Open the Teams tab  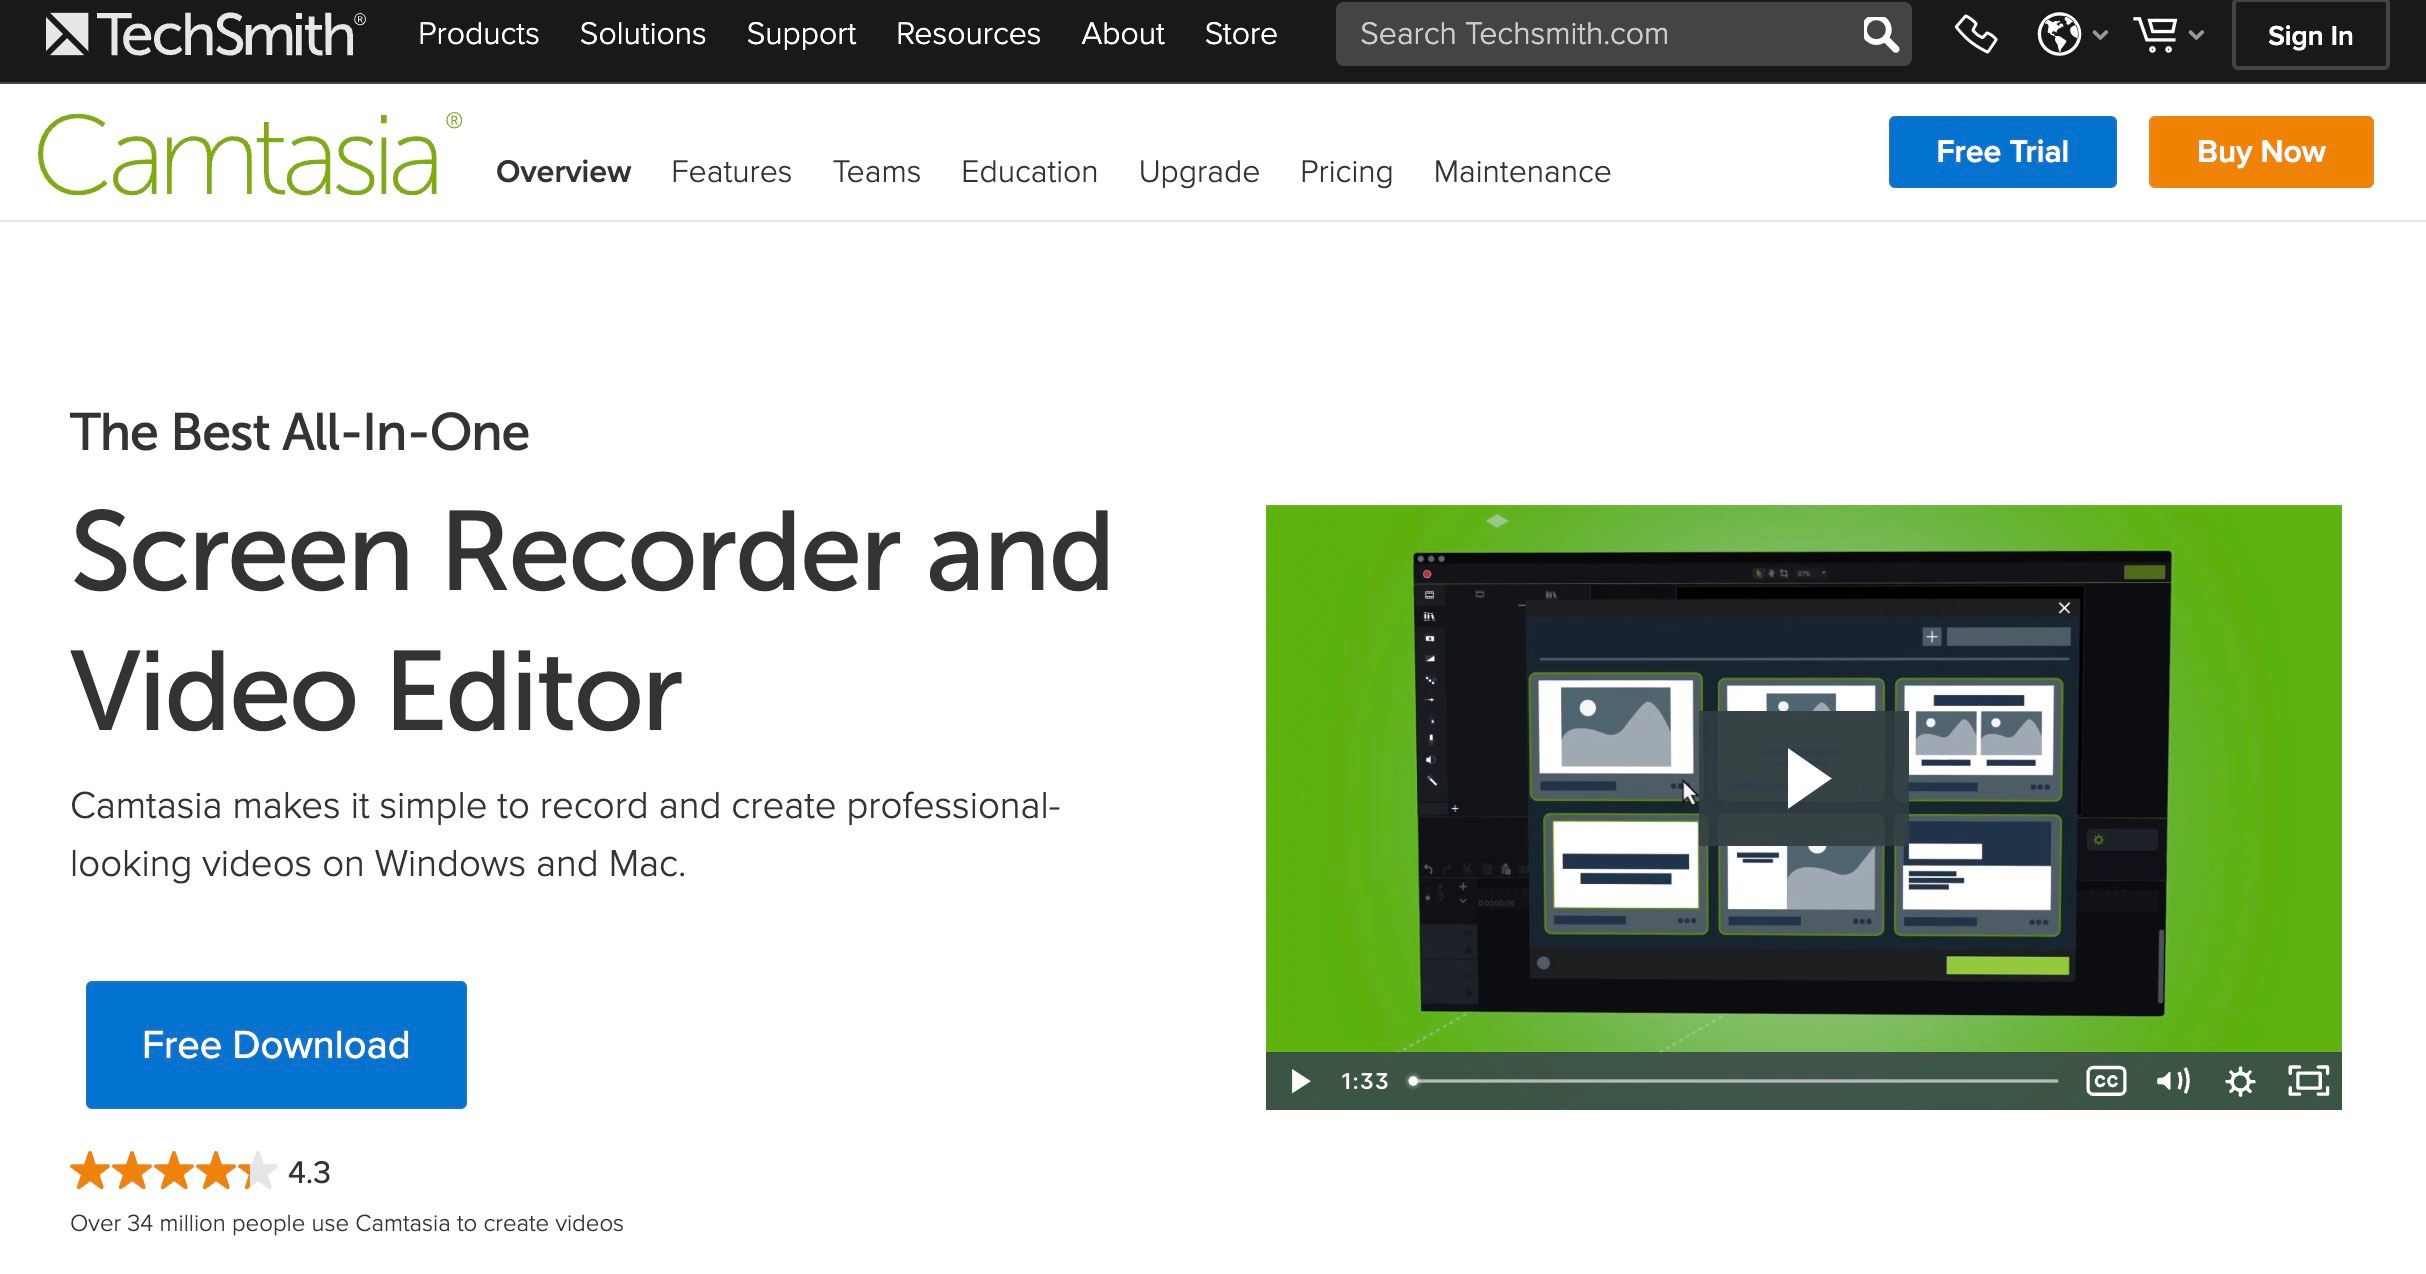[x=876, y=172]
